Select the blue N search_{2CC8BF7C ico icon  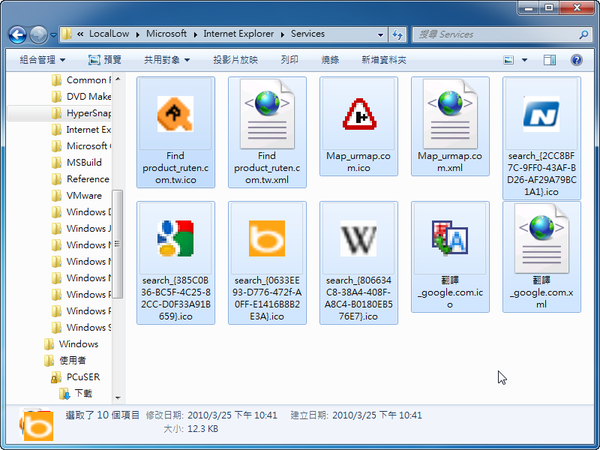tap(541, 114)
